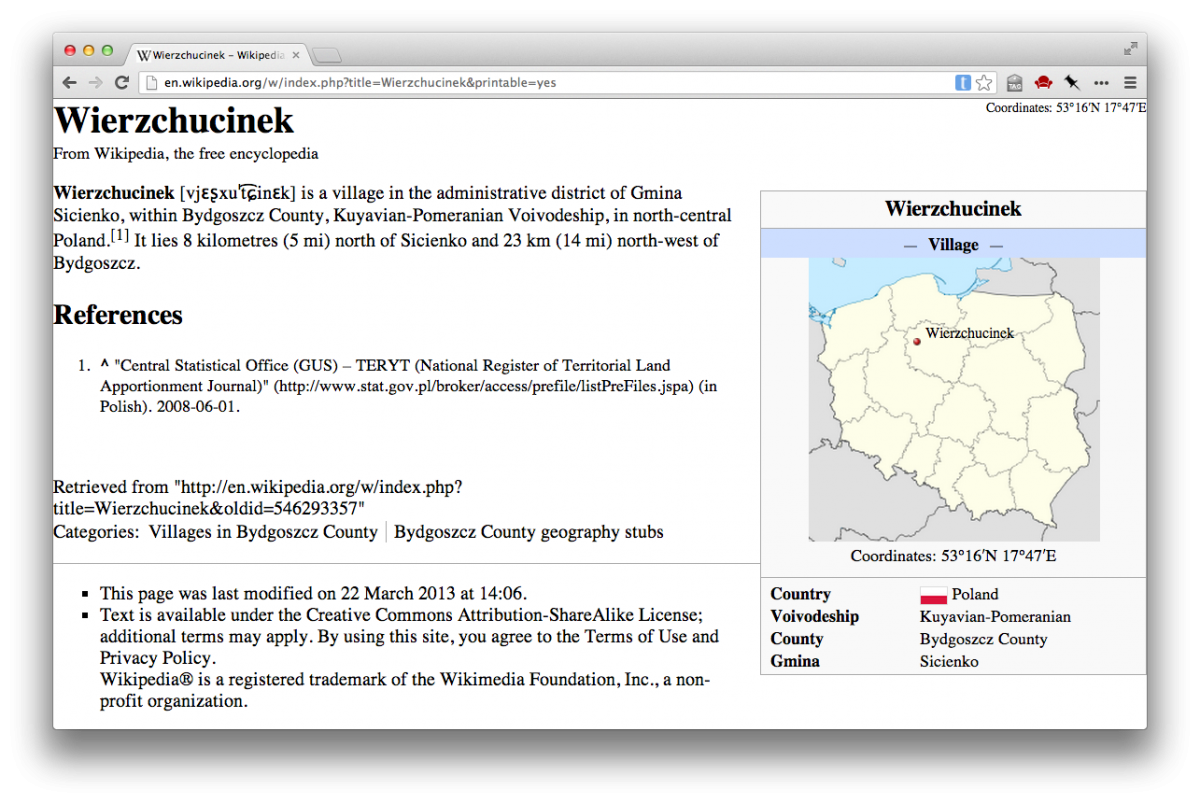Viewport: 1200px width, 803px height.
Task: Follow the [1] citation superscript link
Action: click(x=120, y=236)
